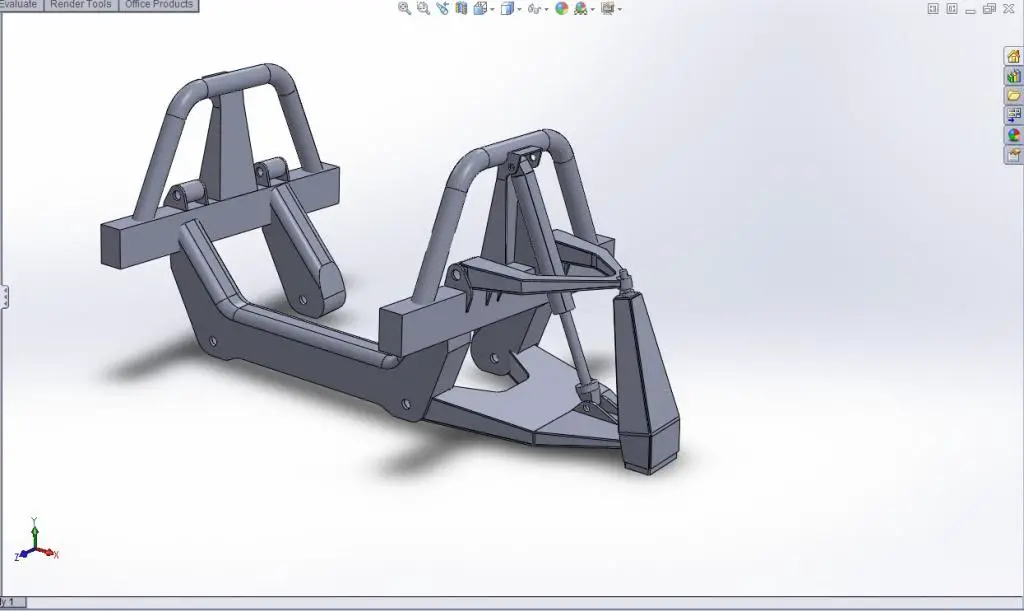This screenshot has height=611, width=1024.
Task: Restore down the document window
Action: pos(989,8)
